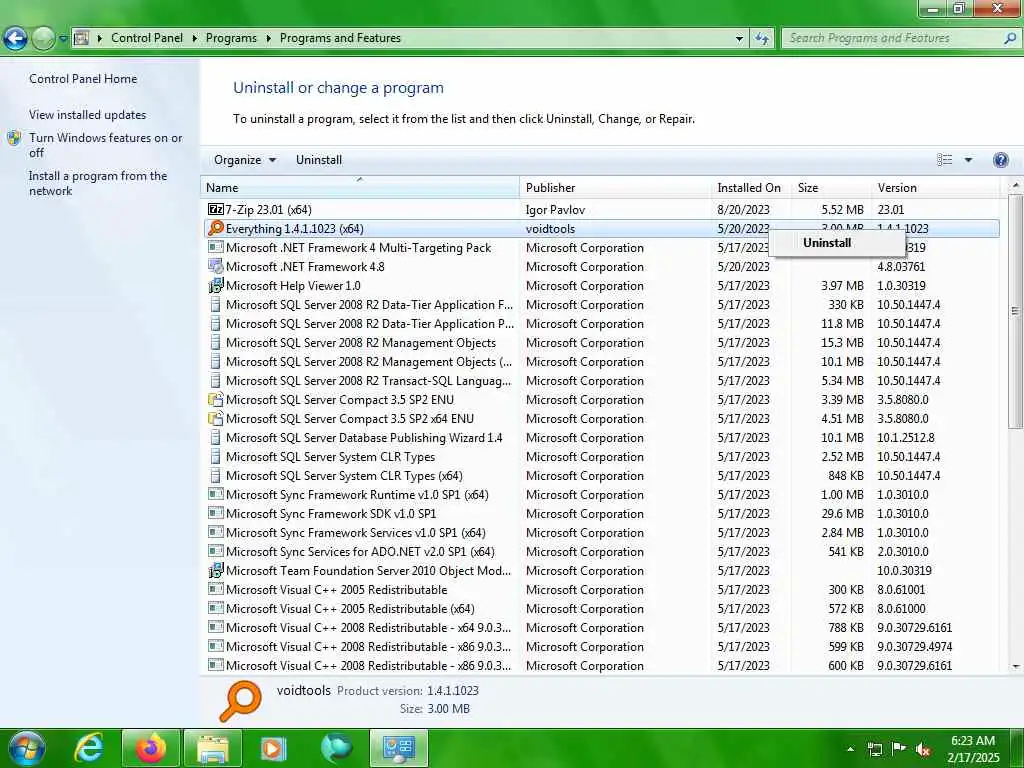Click Igor Pavlov publisher cell
The height and width of the screenshot is (768, 1024).
coord(555,210)
